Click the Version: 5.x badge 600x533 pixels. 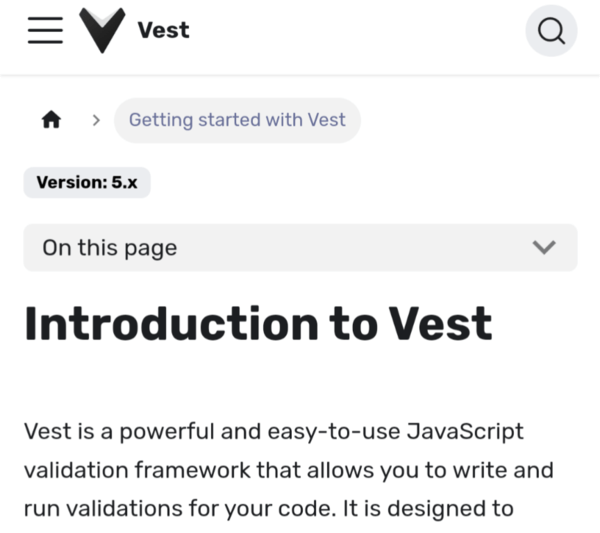click(87, 183)
